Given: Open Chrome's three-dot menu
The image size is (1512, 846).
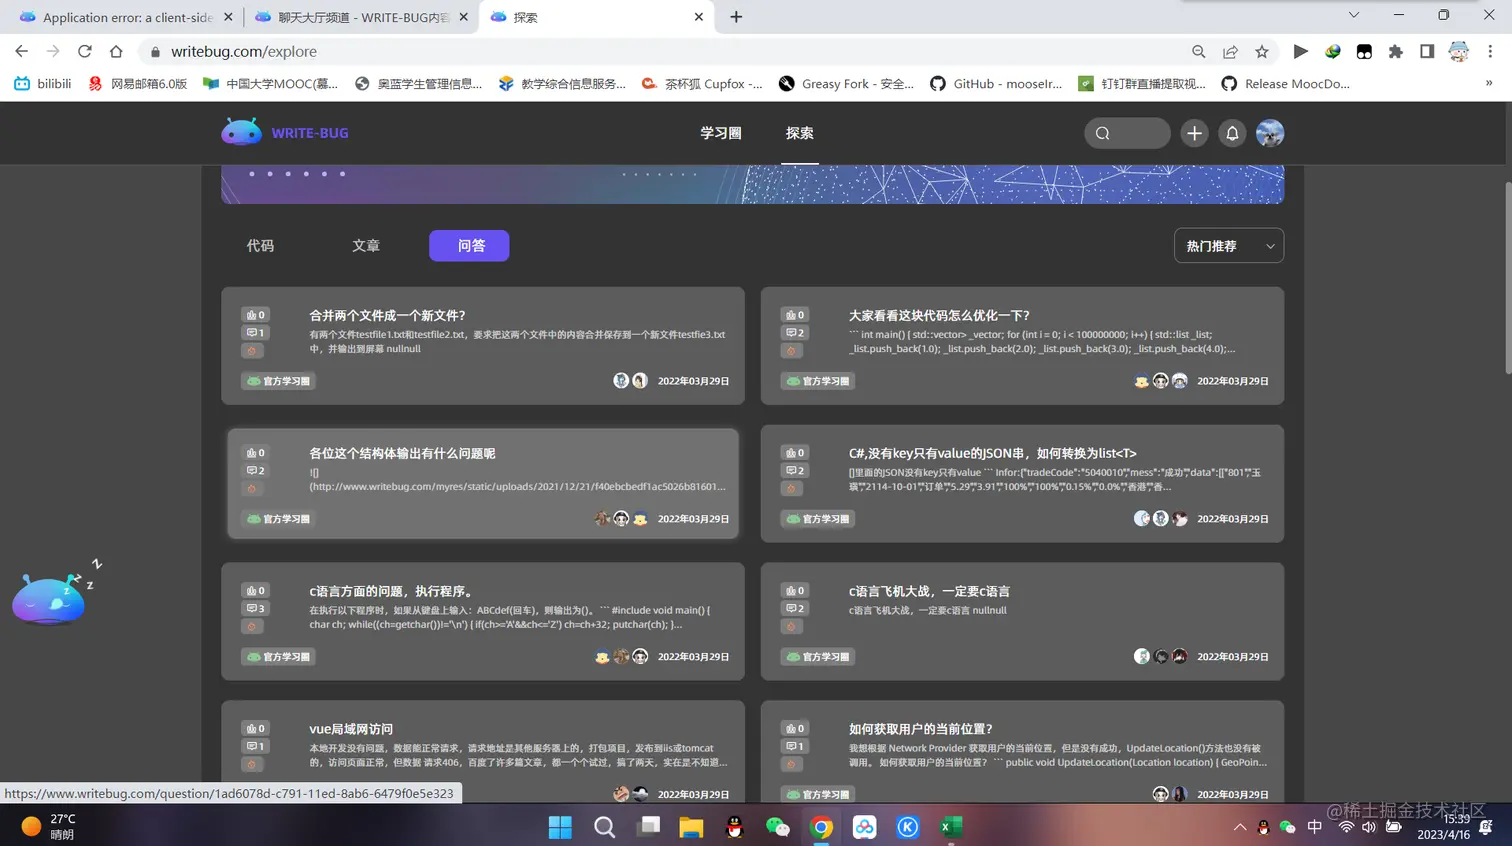Looking at the screenshot, I should (x=1490, y=51).
